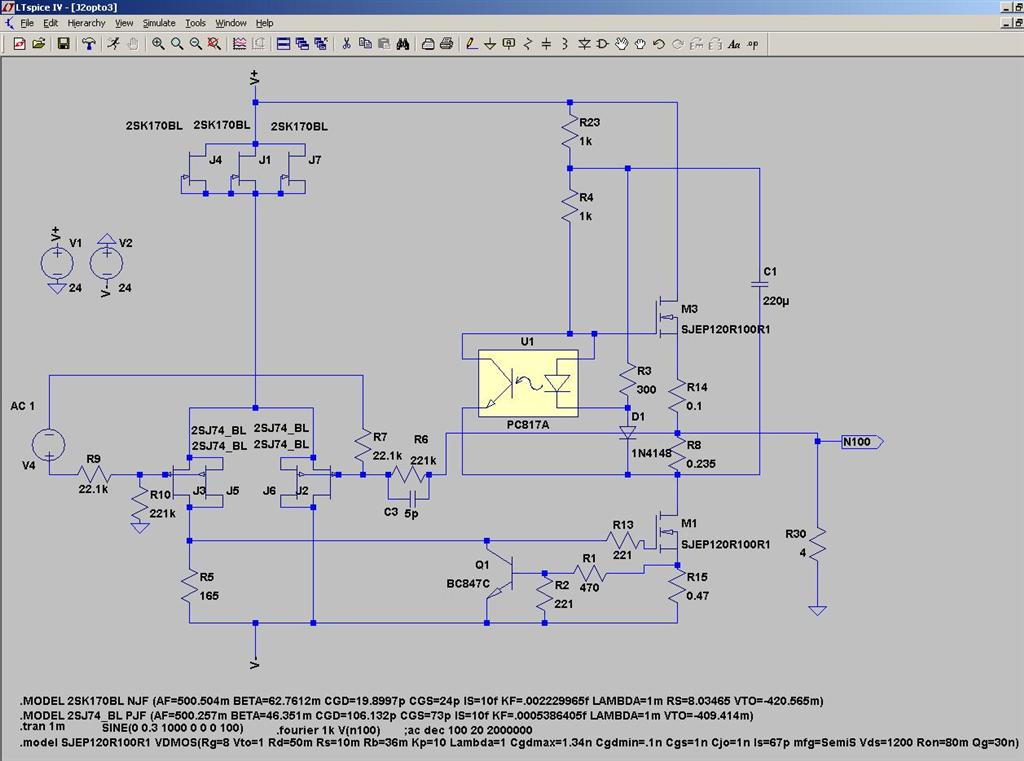
Task: Click the Rotate toolbar icon
Action: click(x=696, y=44)
